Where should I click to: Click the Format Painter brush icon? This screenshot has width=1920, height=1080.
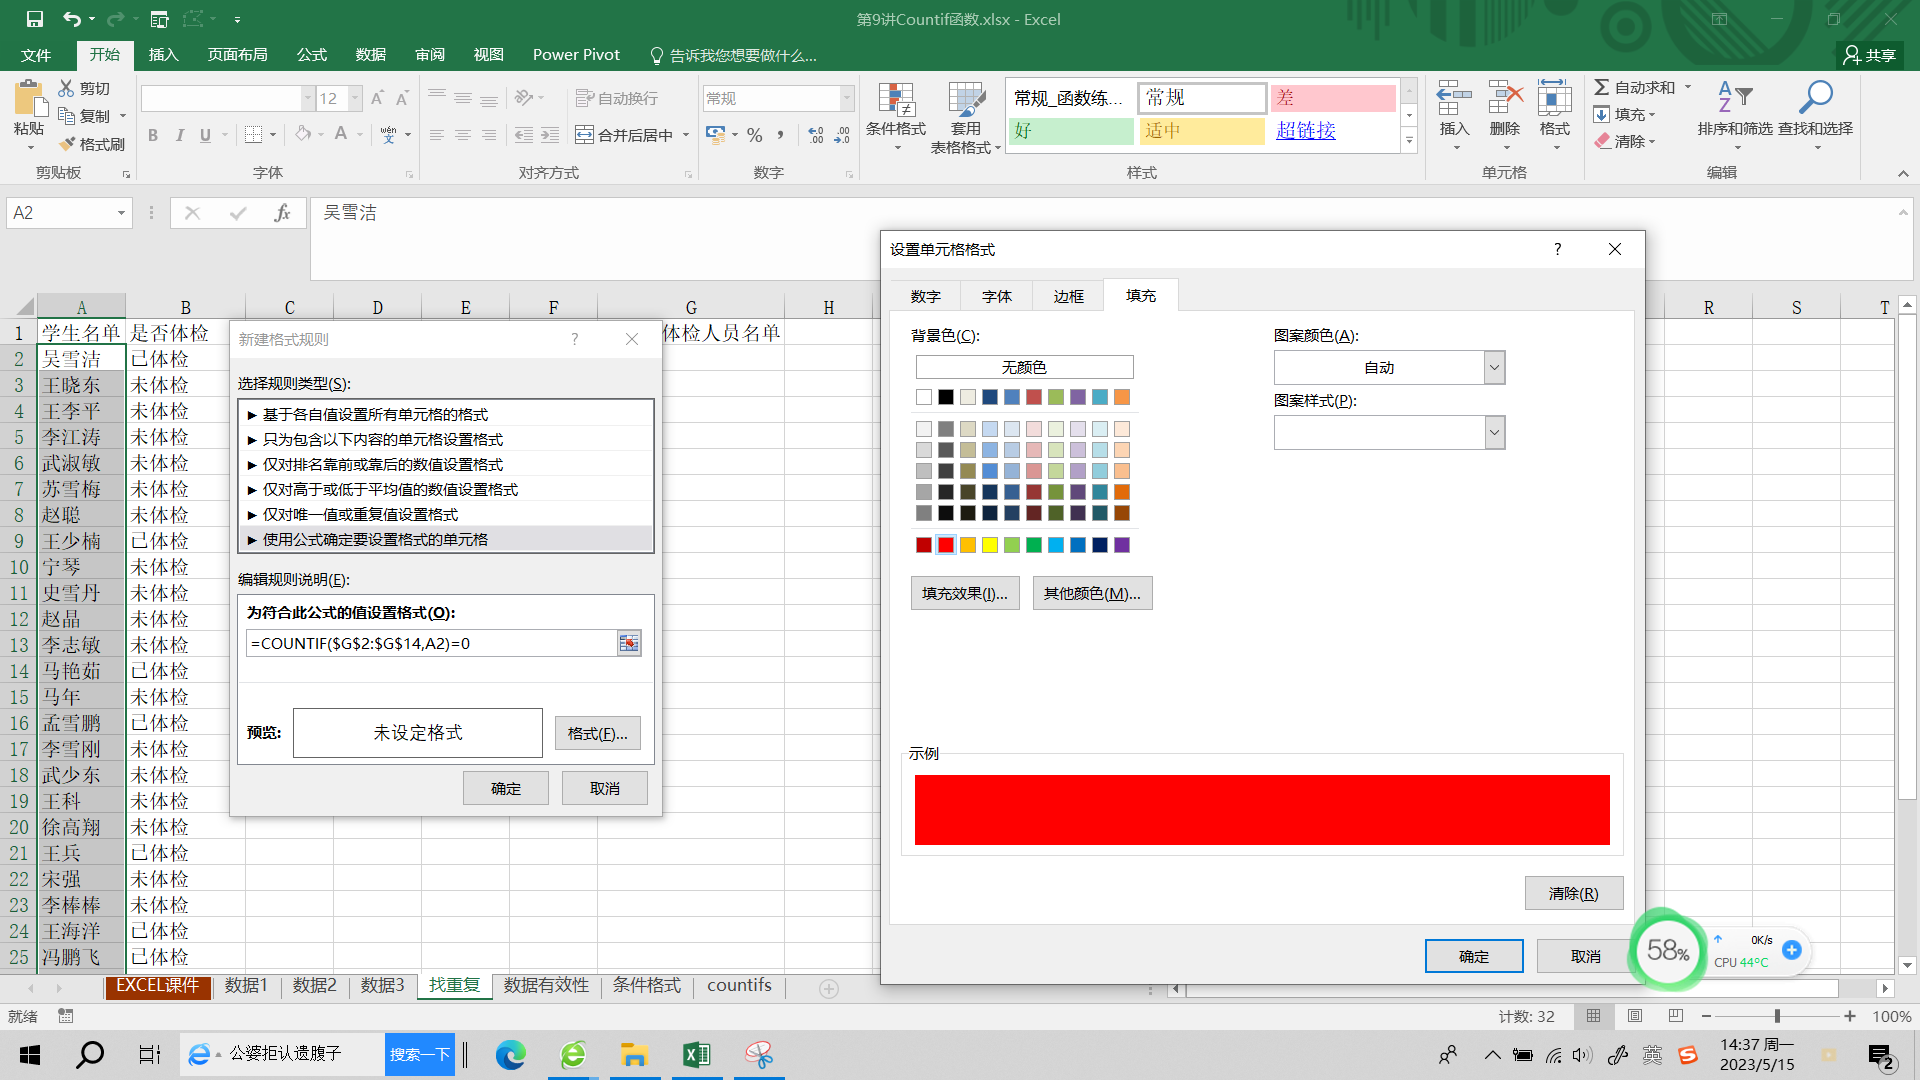(68, 144)
